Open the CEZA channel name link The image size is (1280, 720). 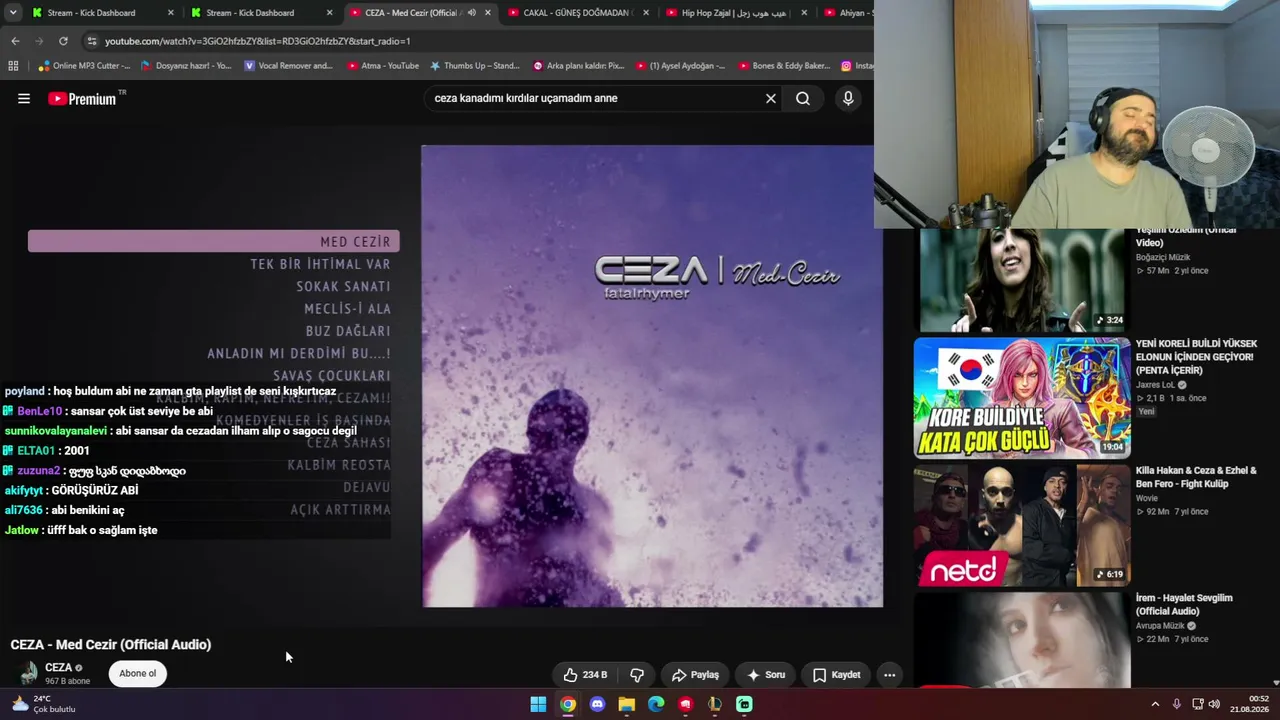coord(58,668)
